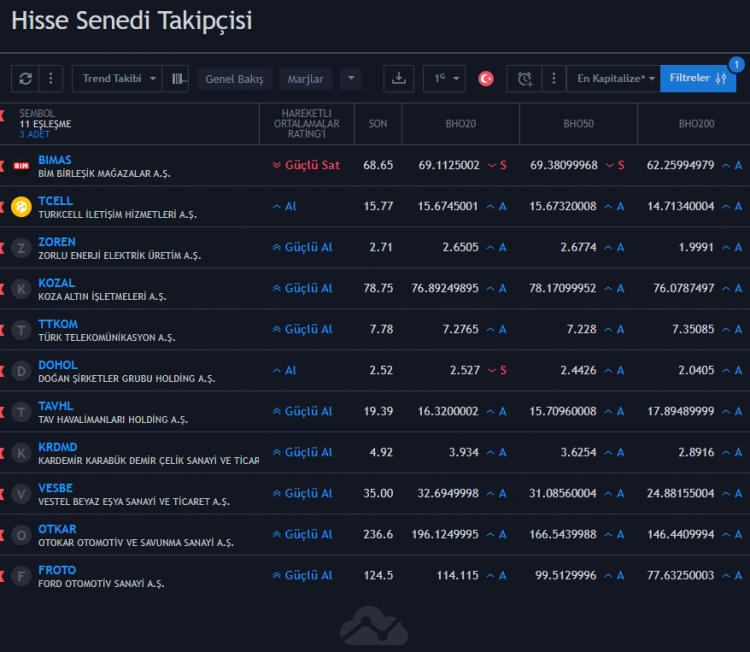Sort by the BHO200 column header
The height and width of the screenshot is (652, 750).
tap(695, 124)
